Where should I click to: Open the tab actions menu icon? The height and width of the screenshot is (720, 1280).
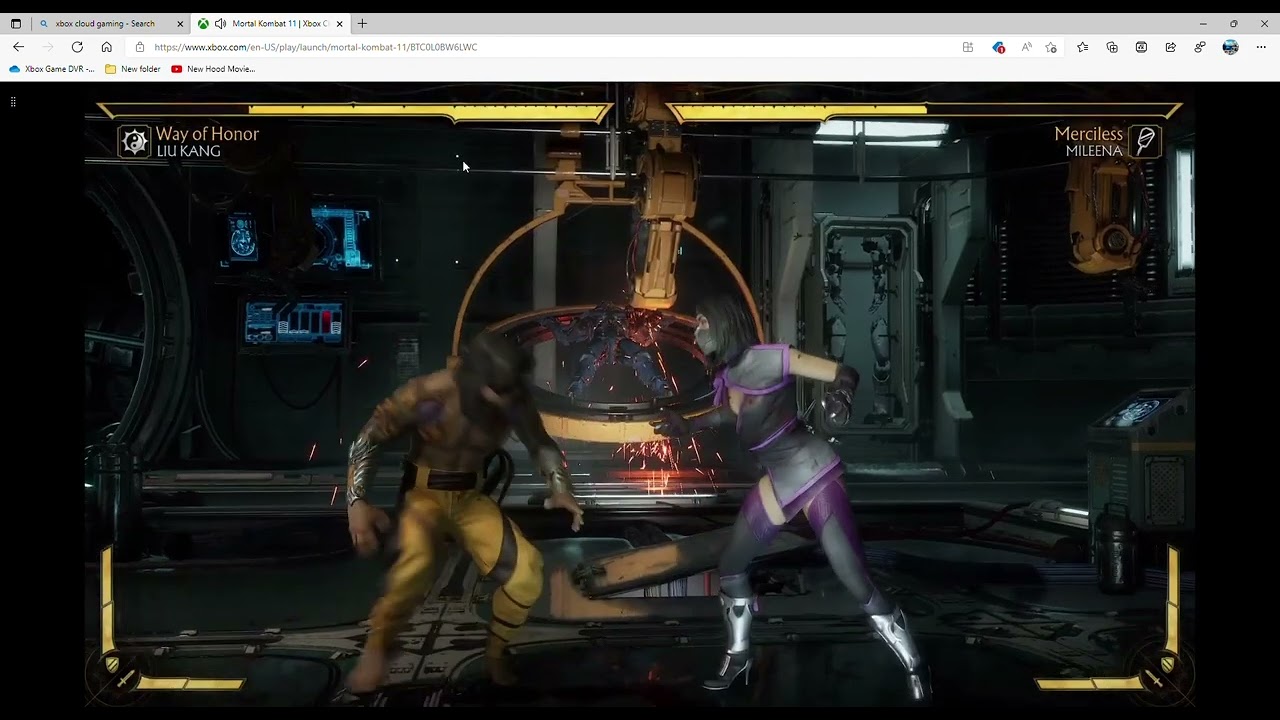15,23
